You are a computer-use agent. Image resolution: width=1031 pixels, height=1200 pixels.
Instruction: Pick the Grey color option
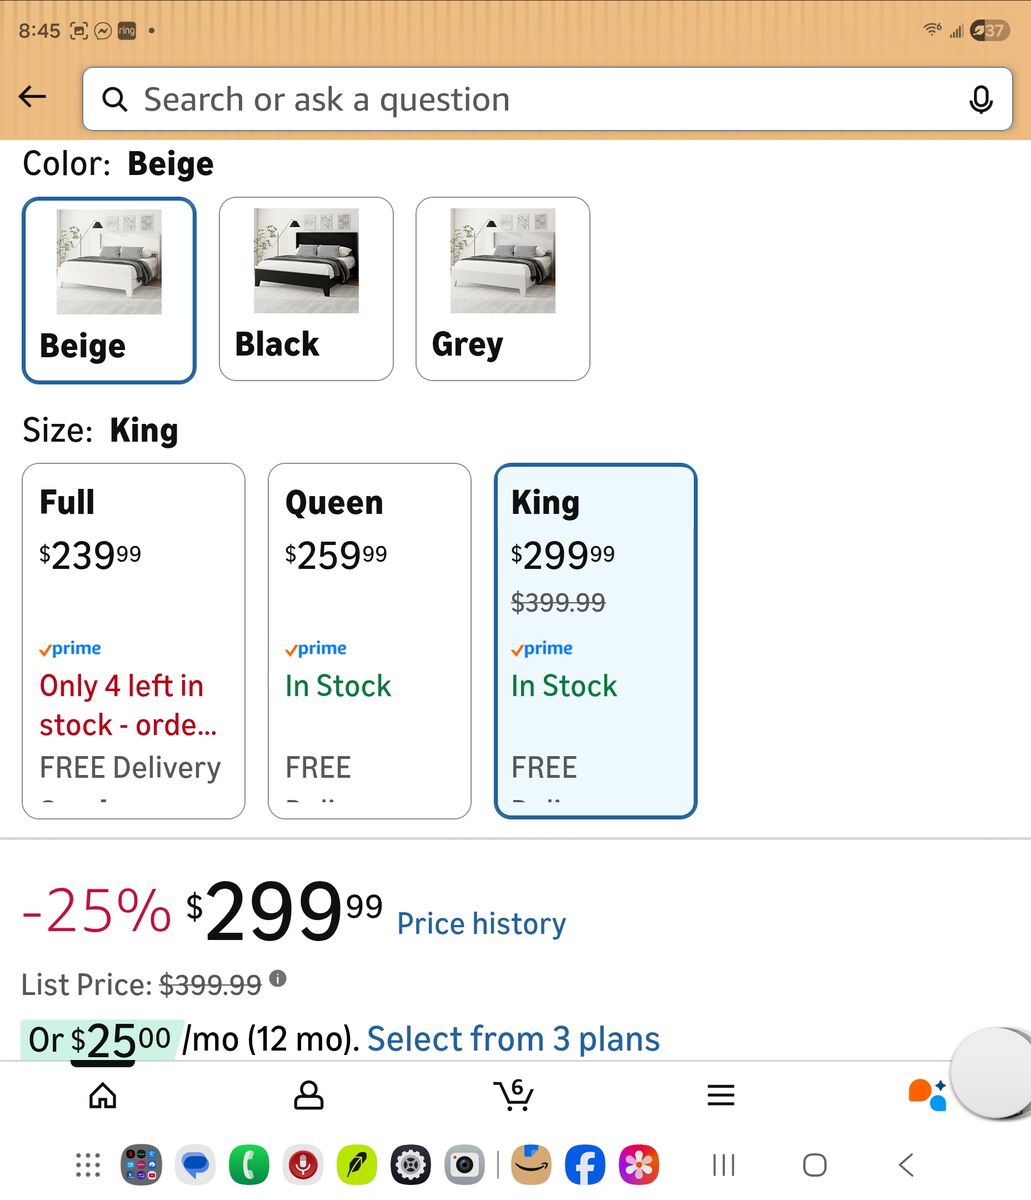pyautogui.click(x=503, y=289)
